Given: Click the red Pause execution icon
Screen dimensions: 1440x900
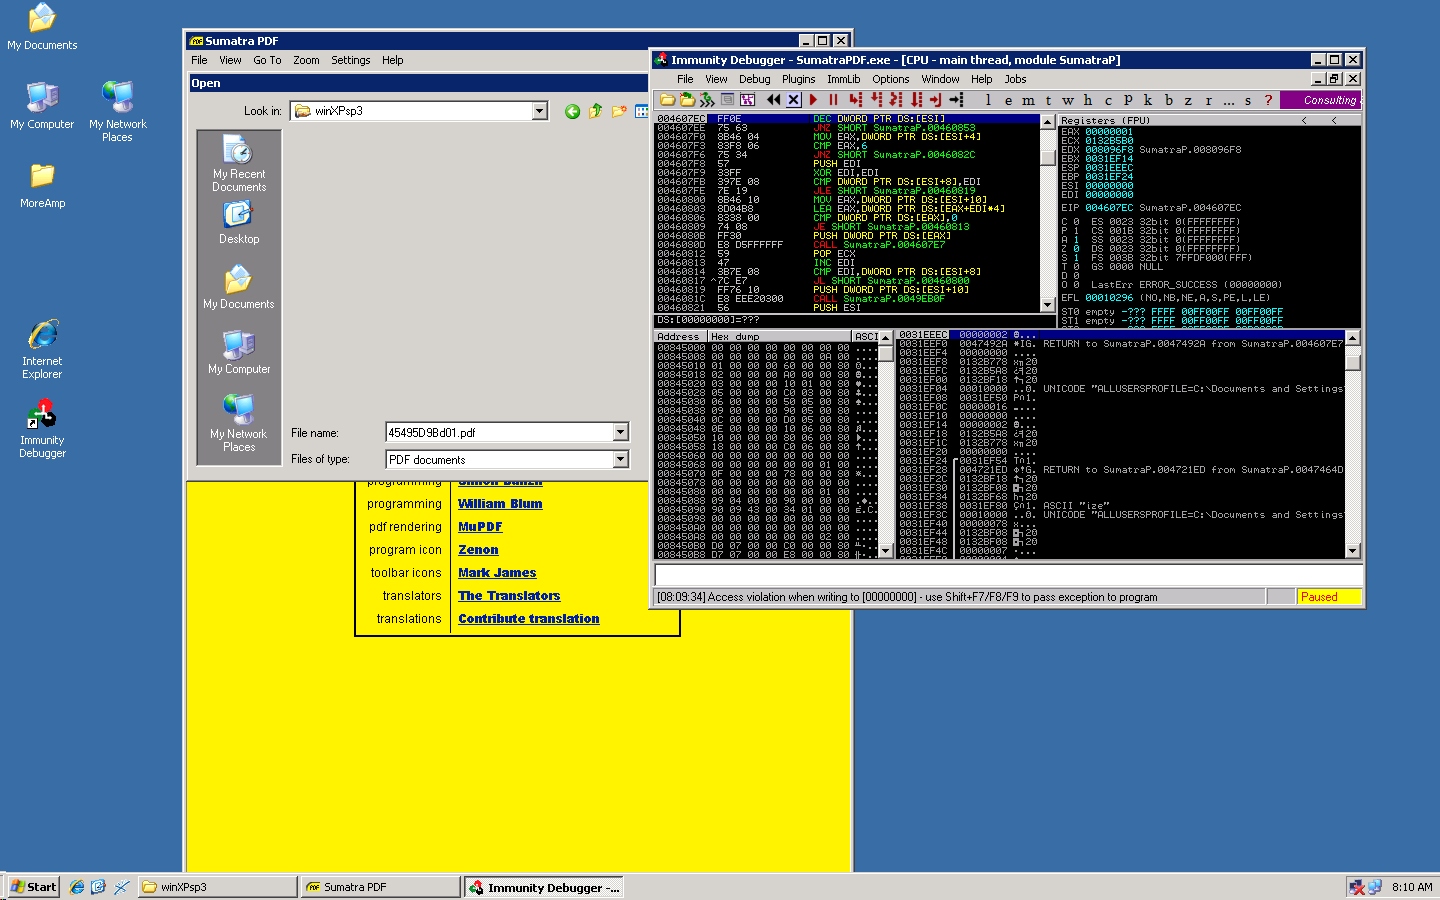Looking at the screenshot, I should click(x=833, y=100).
